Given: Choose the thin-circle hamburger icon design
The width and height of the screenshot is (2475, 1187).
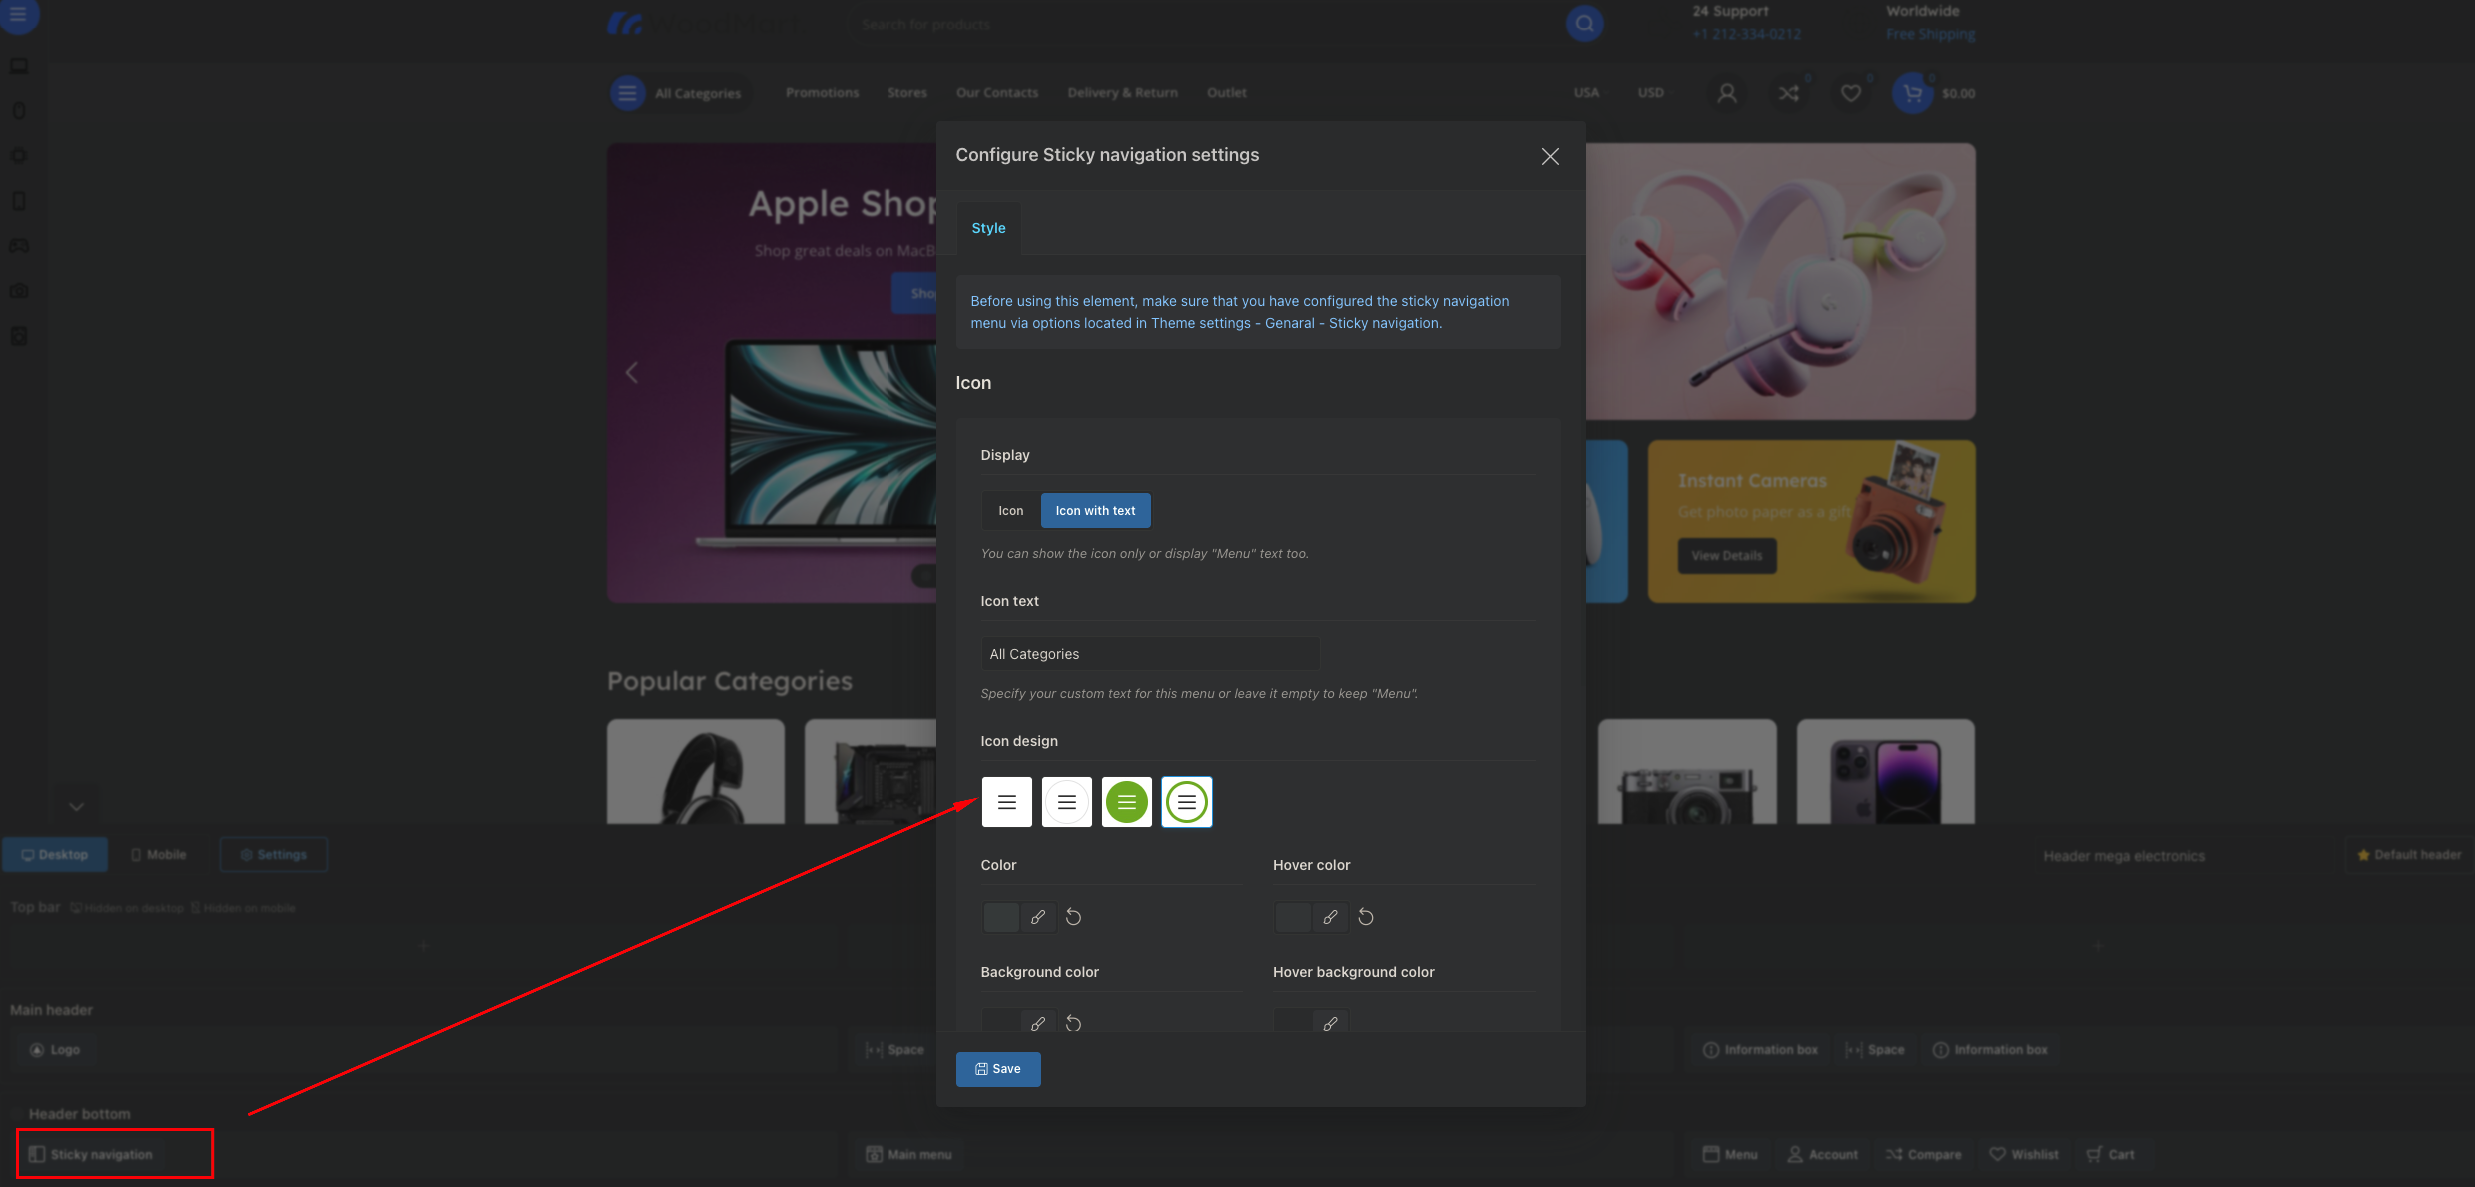Looking at the screenshot, I should click(x=1066, y=802).
